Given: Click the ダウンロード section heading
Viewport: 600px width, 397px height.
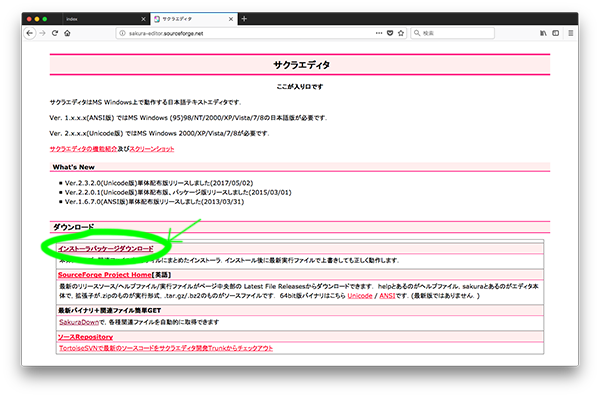Looking at the screenshot, I should [x=73, y=227].
